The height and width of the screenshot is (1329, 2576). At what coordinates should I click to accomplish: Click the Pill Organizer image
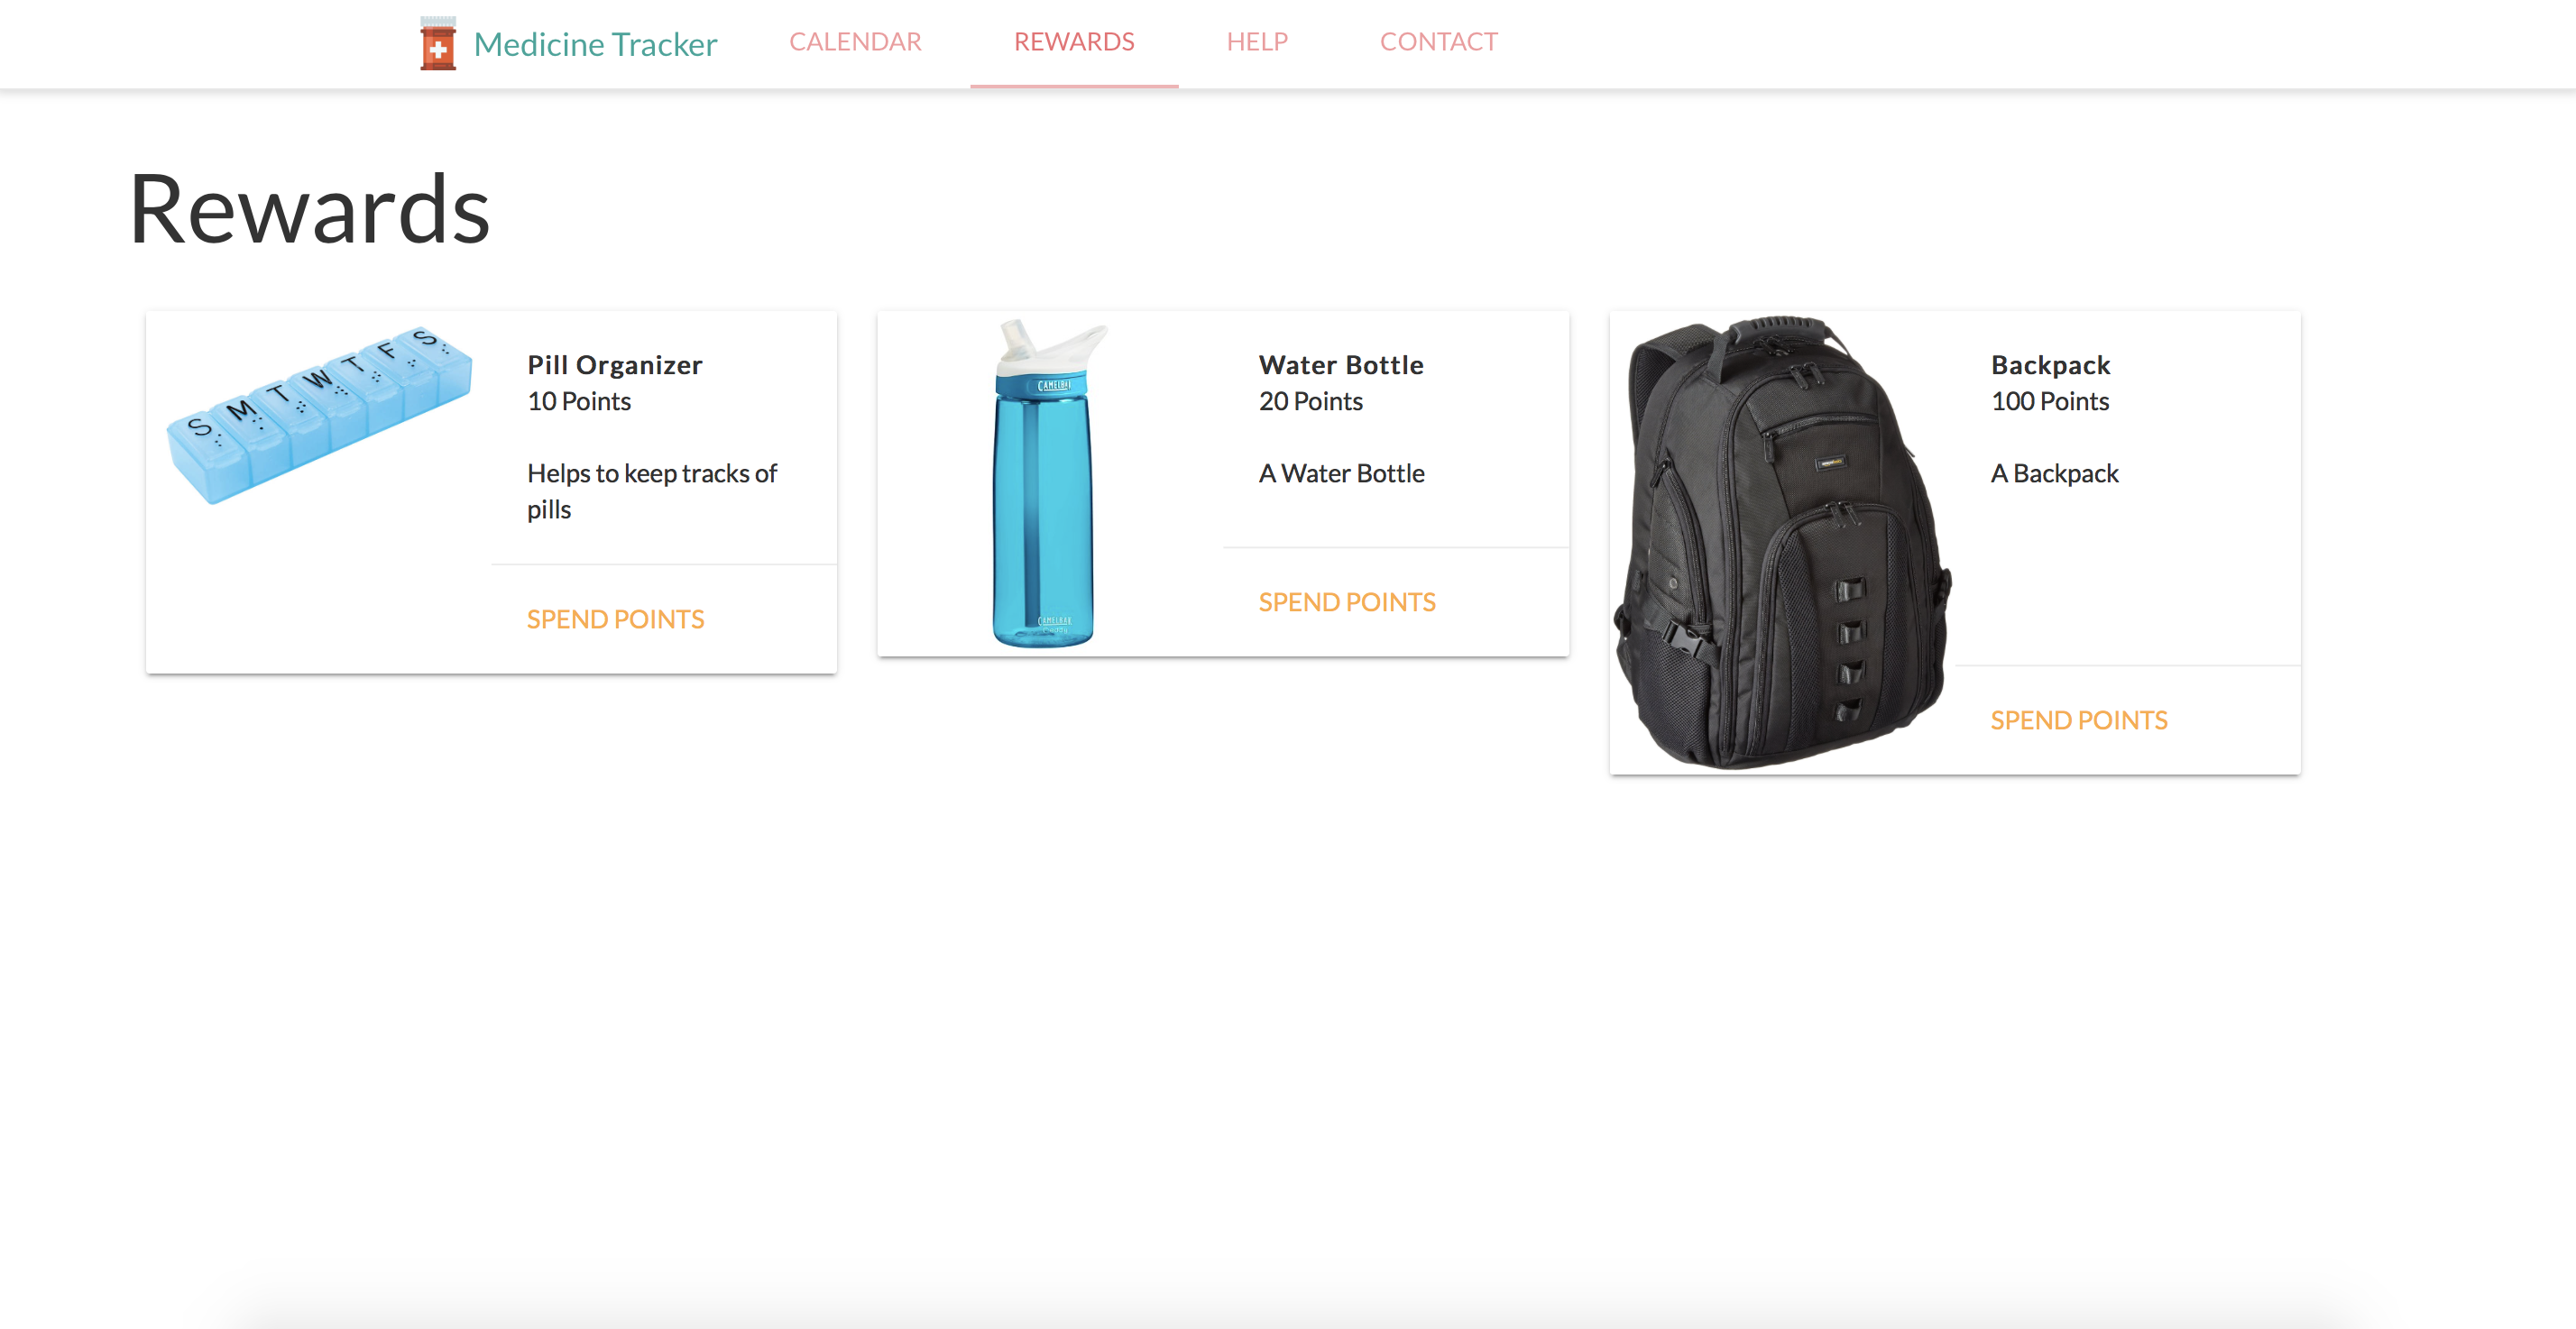(319, 413)
